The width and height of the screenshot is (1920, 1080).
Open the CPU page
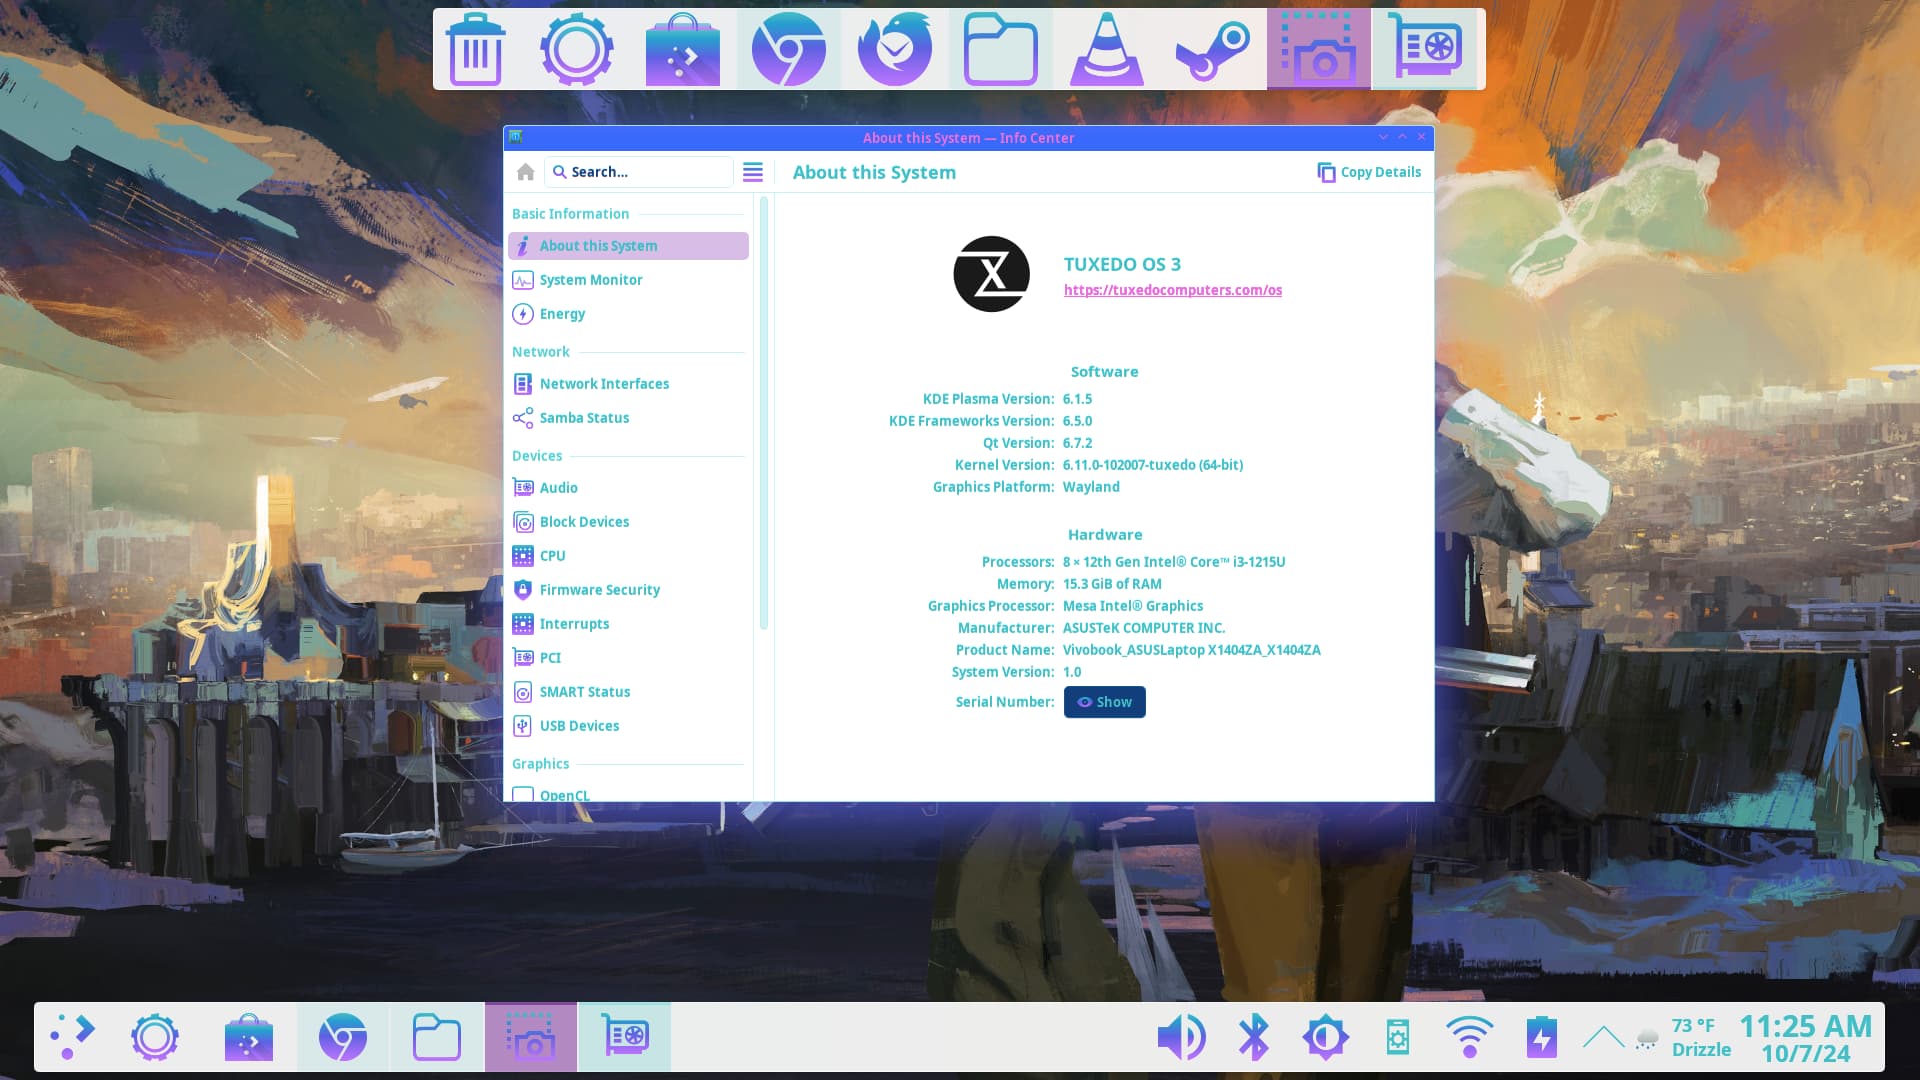point(628,556)
